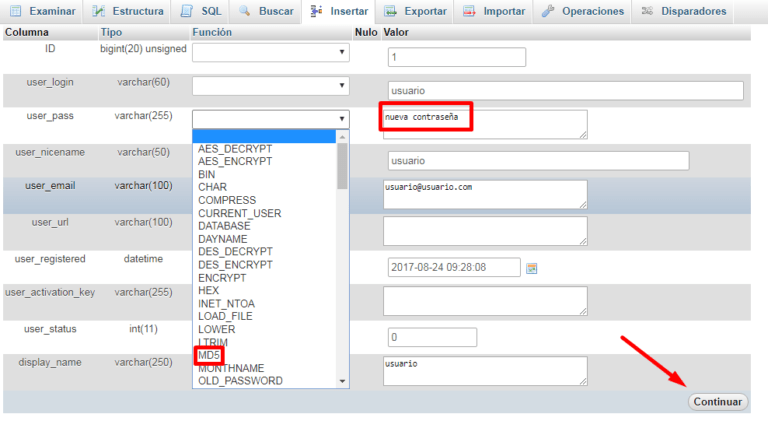Image resolution: width=768 pixels, height=421 pixels.
Task: Select COMPRESS function option
Action: point(227,201)
